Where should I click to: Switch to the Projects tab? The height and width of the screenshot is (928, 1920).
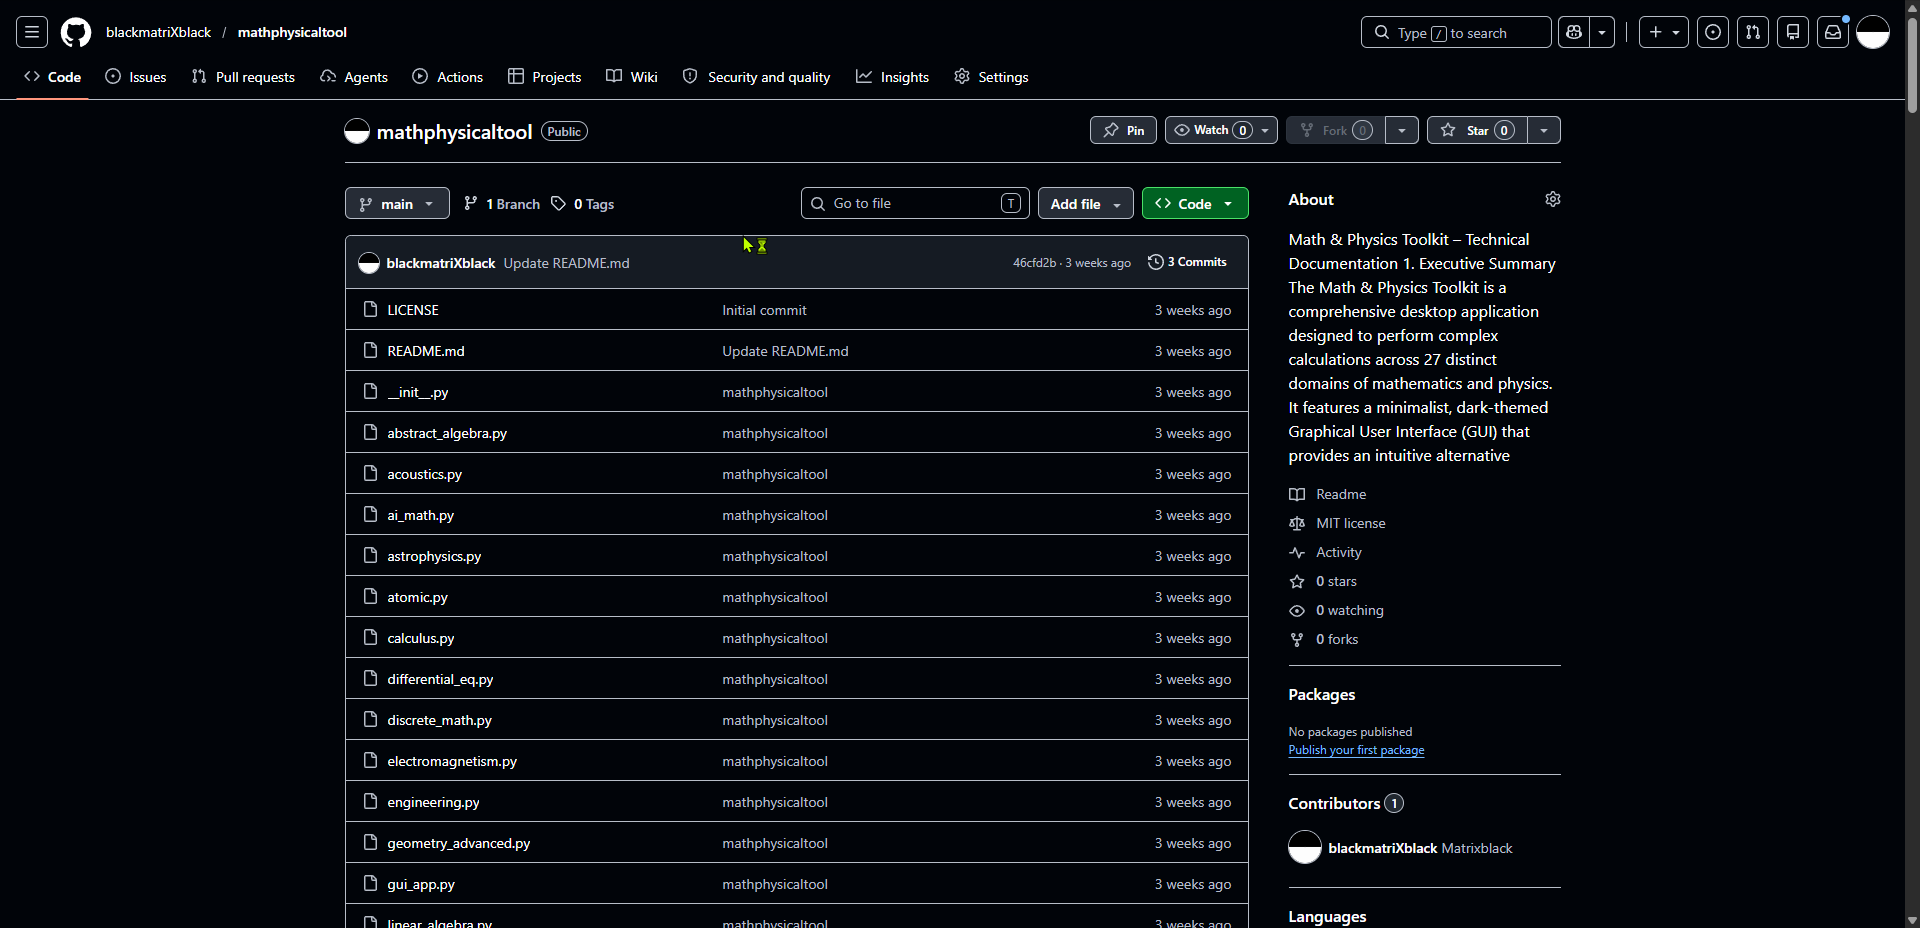pos(545,77)
